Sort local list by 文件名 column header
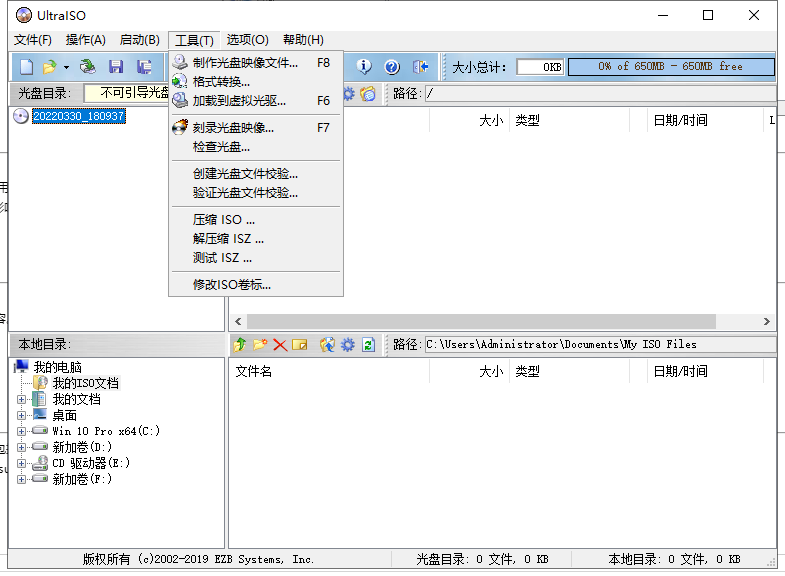Screen dimensions: 785x576 pos(329,371)
